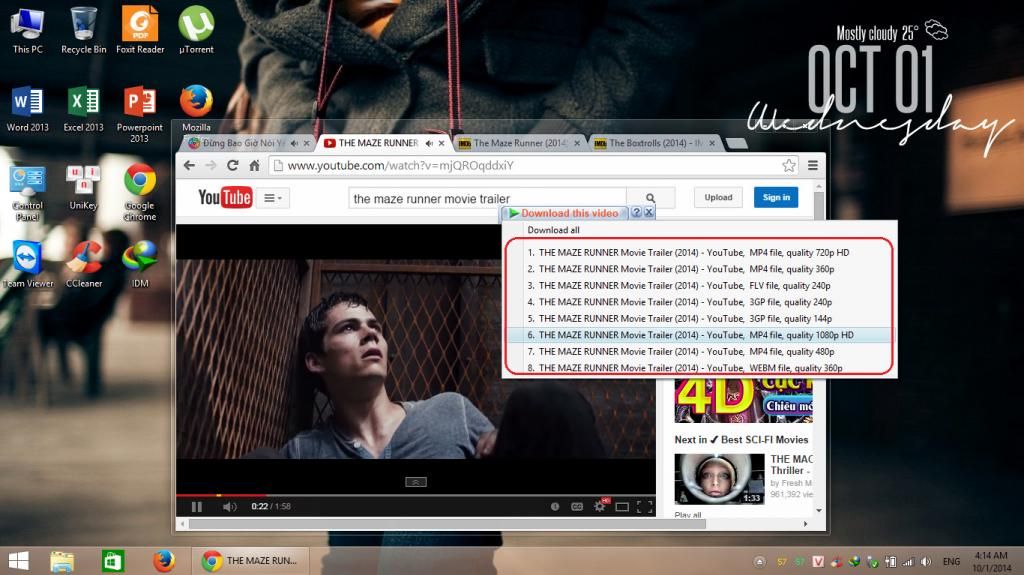Screen dimensions: 1024x575
Task: Seek on the video progress bar
Action: tap(415, 495)
